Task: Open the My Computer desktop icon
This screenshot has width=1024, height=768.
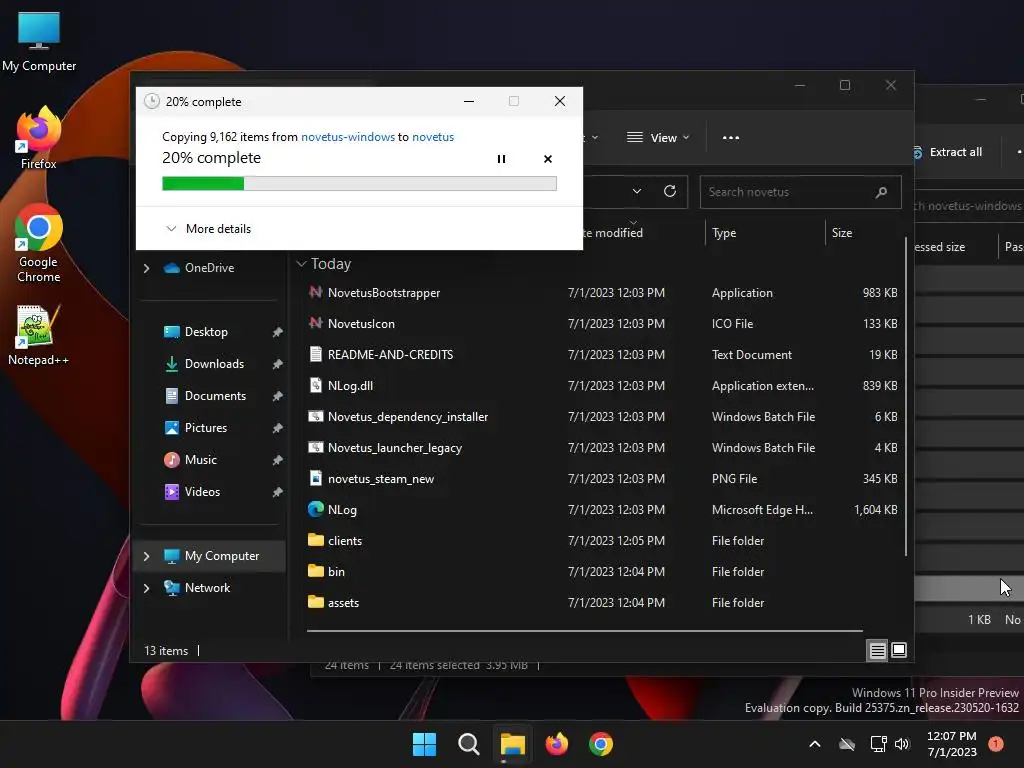Action: pos(39,41)
